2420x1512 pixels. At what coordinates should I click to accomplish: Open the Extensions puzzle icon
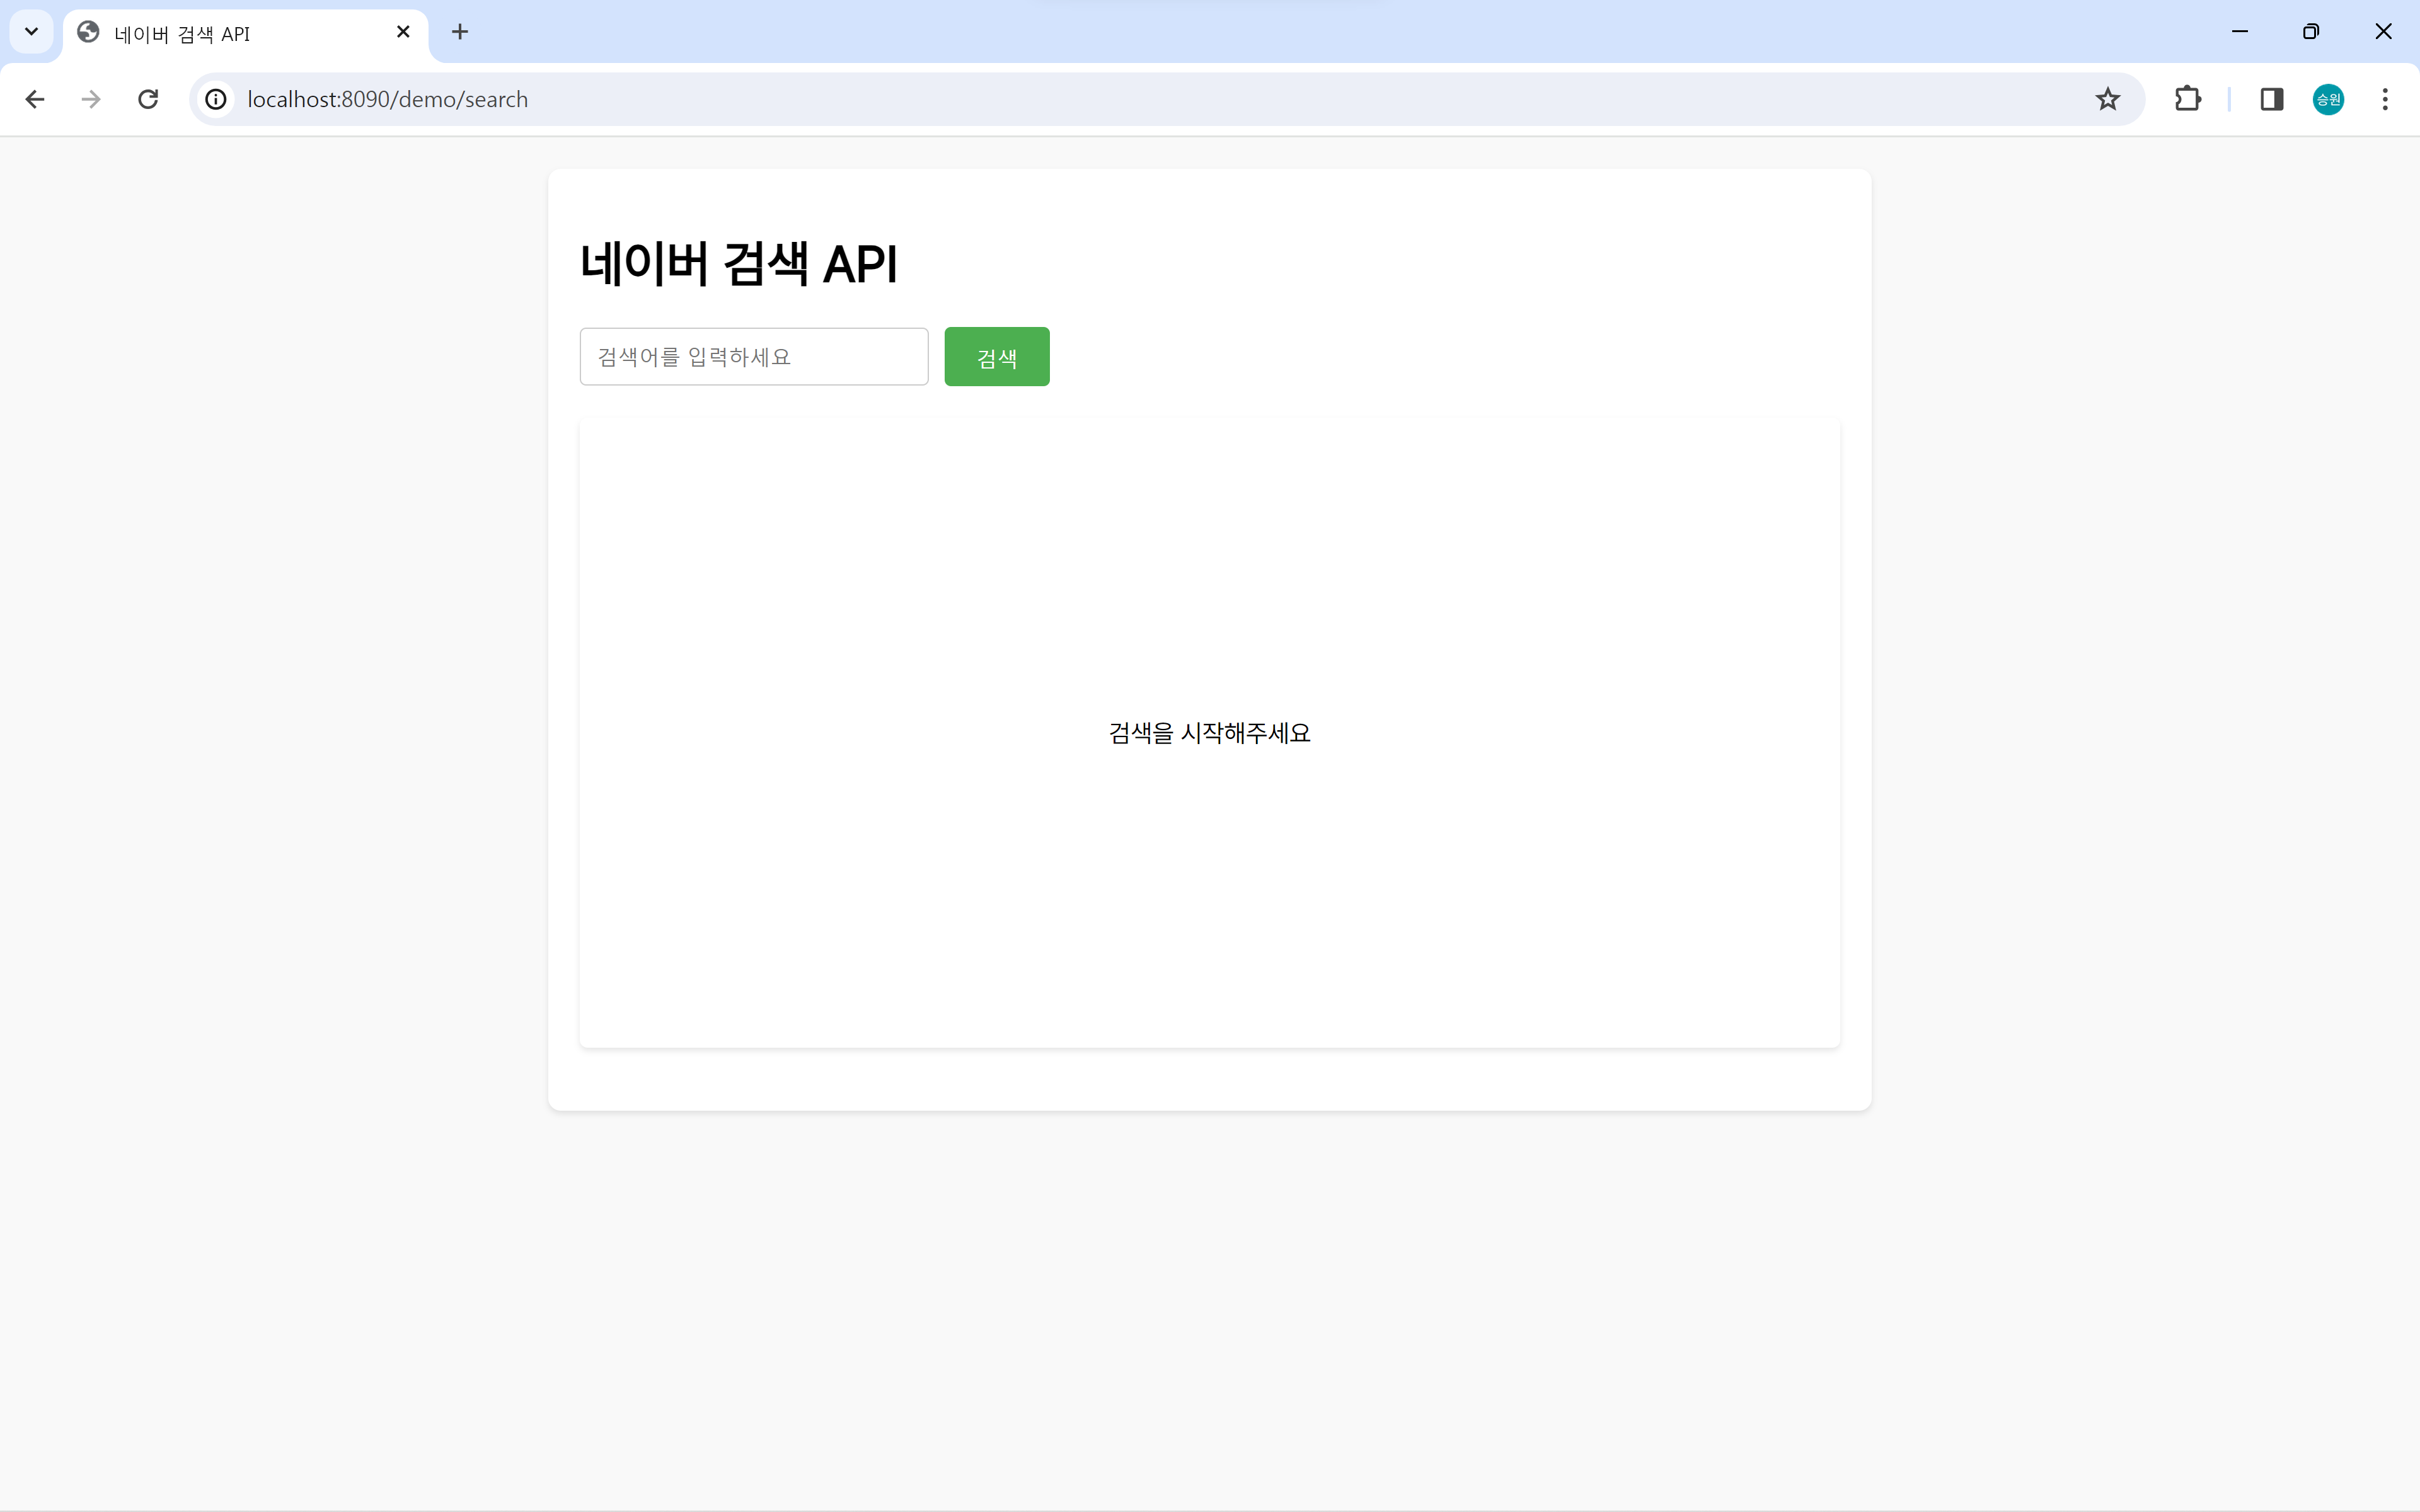(2187, 99)
